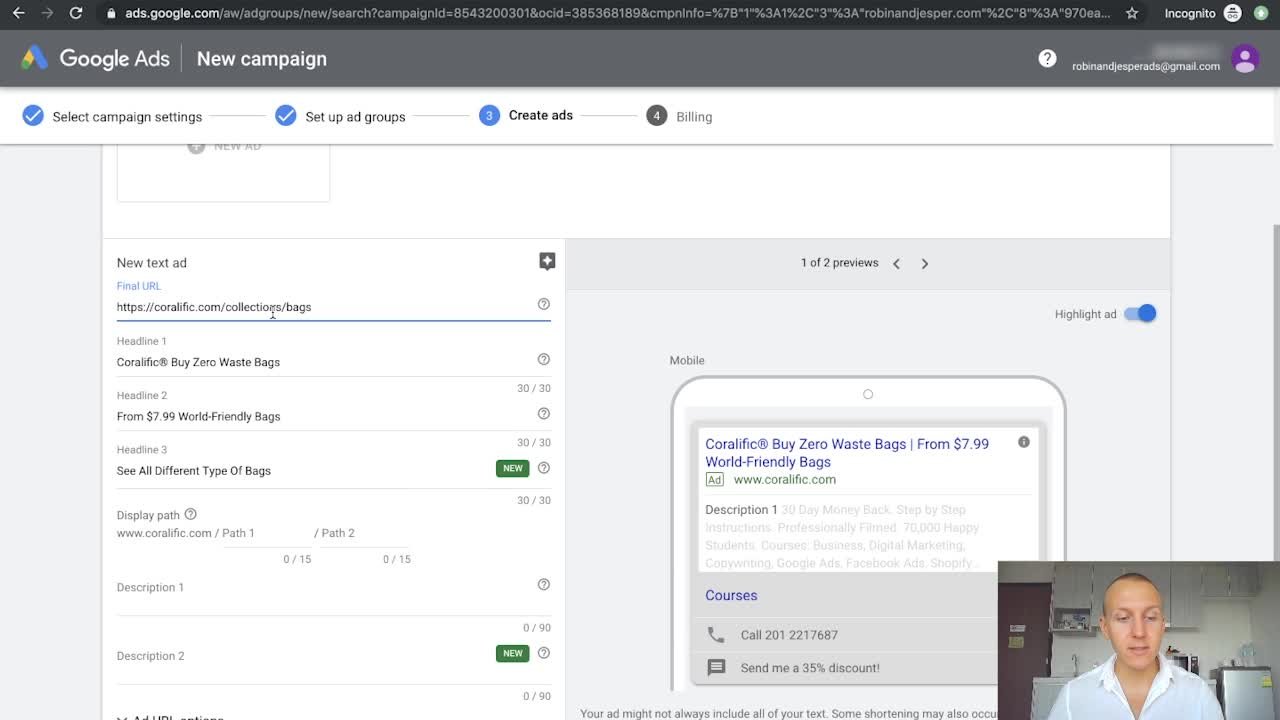Go to the Billing step
Screen dimensions: 1280x720
693,117
